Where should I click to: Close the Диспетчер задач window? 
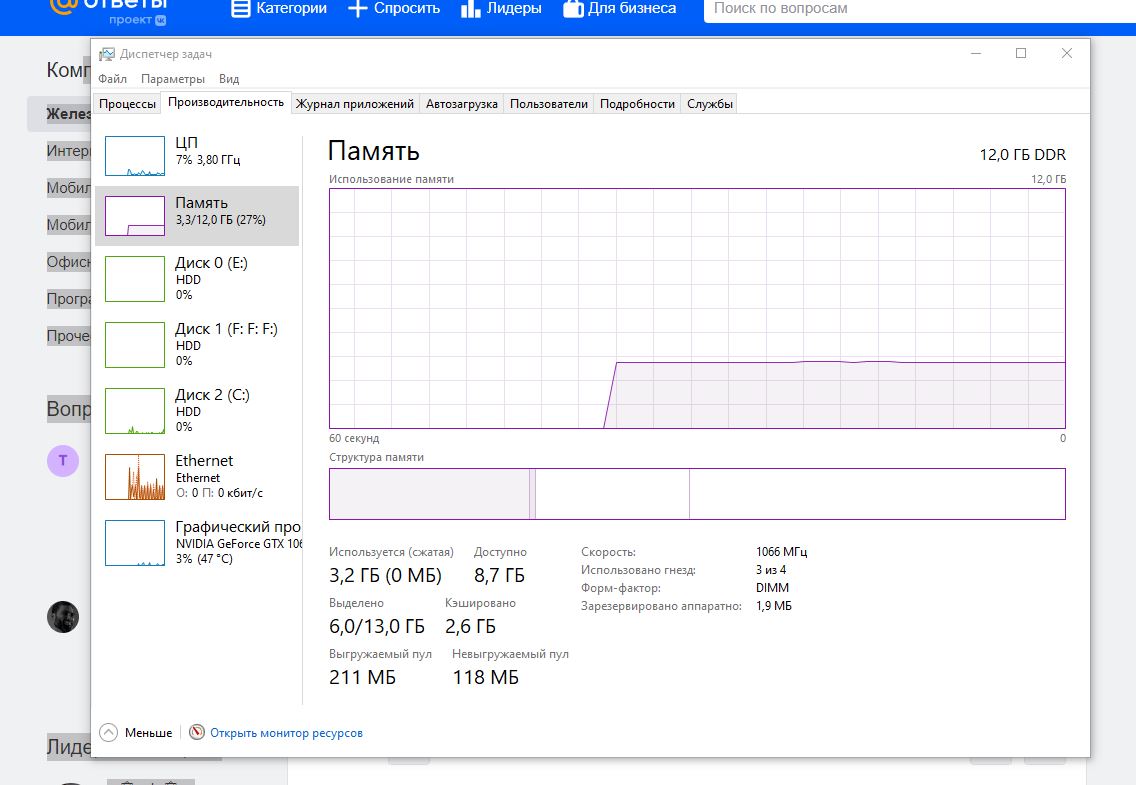(x=1066, y=54)
